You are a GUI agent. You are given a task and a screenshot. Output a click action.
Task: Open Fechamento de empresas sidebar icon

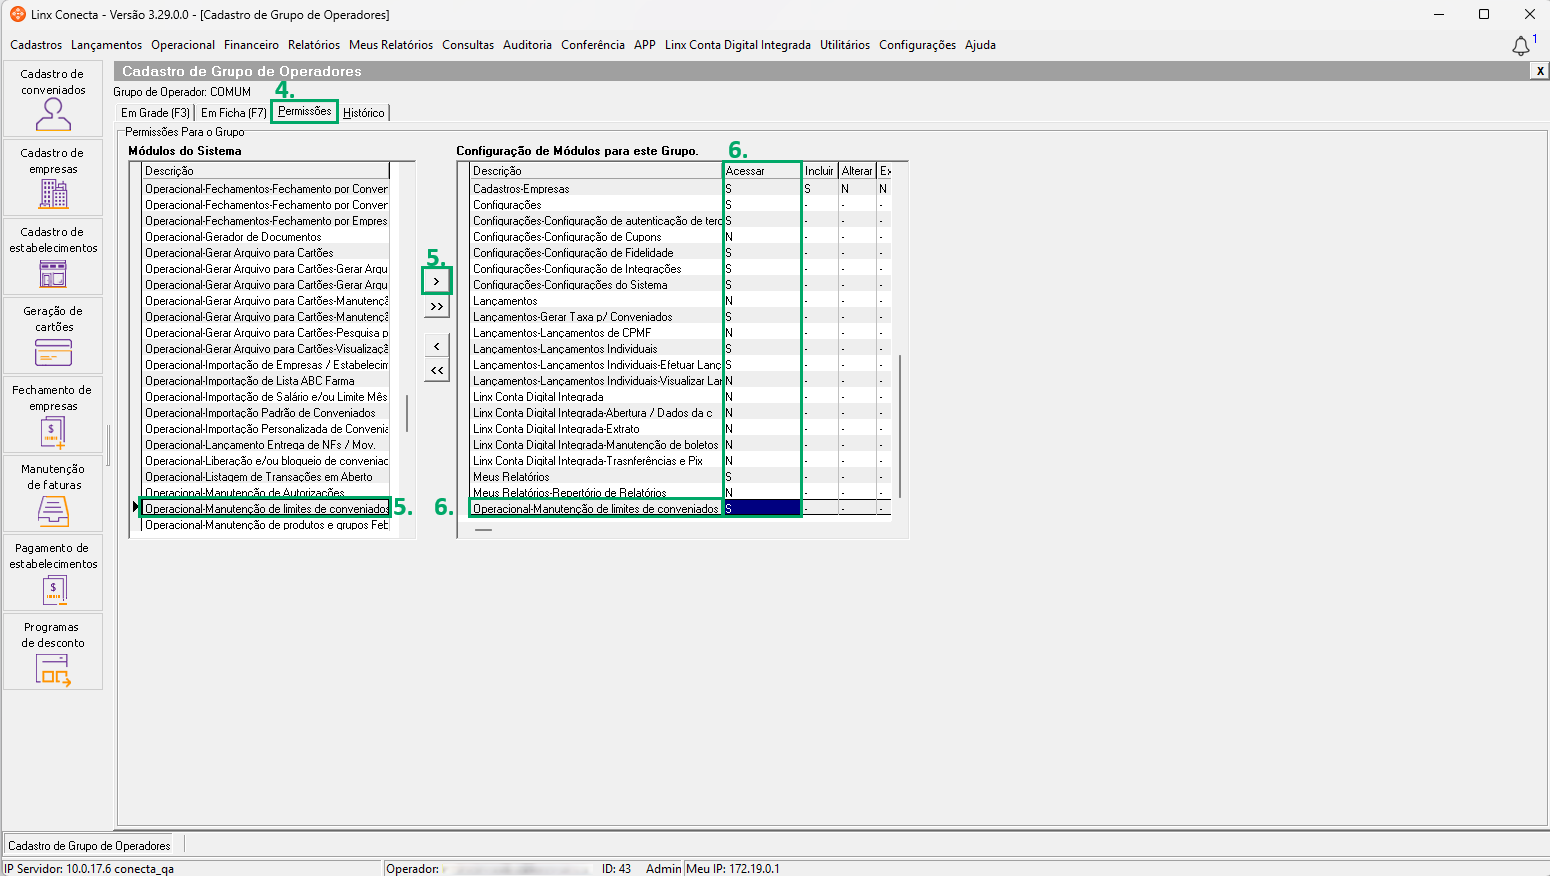[53, 415]
